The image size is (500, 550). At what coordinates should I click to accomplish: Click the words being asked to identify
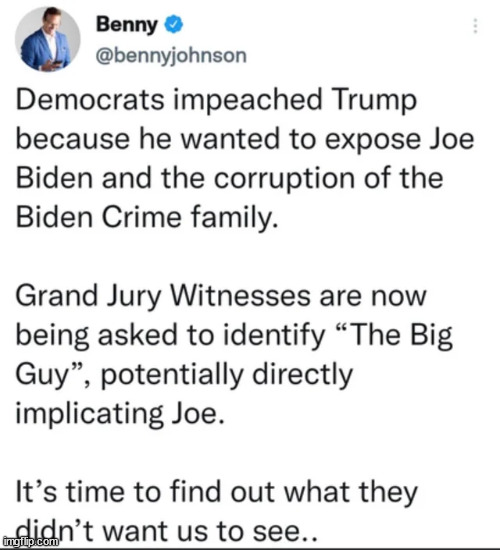170,336
